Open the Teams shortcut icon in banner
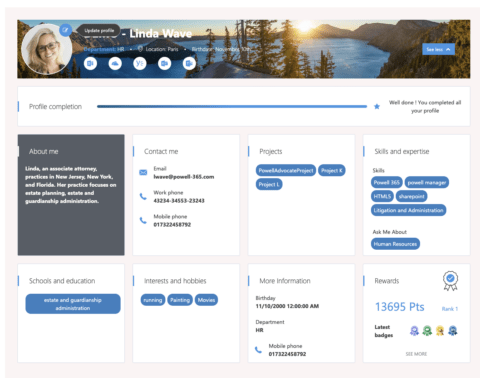The width and height of the screenshot is (480, 378). 189,63
